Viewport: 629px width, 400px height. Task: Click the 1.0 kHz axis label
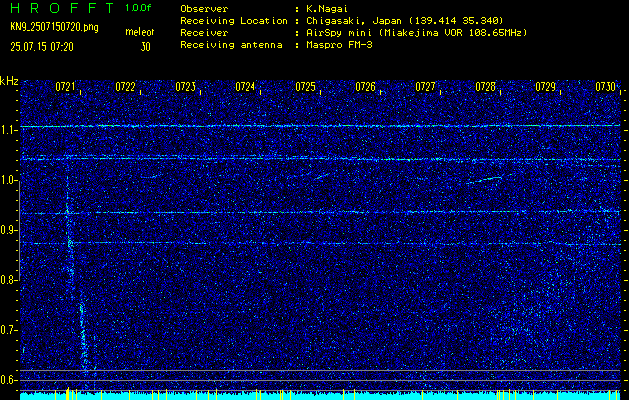point(8,180)
